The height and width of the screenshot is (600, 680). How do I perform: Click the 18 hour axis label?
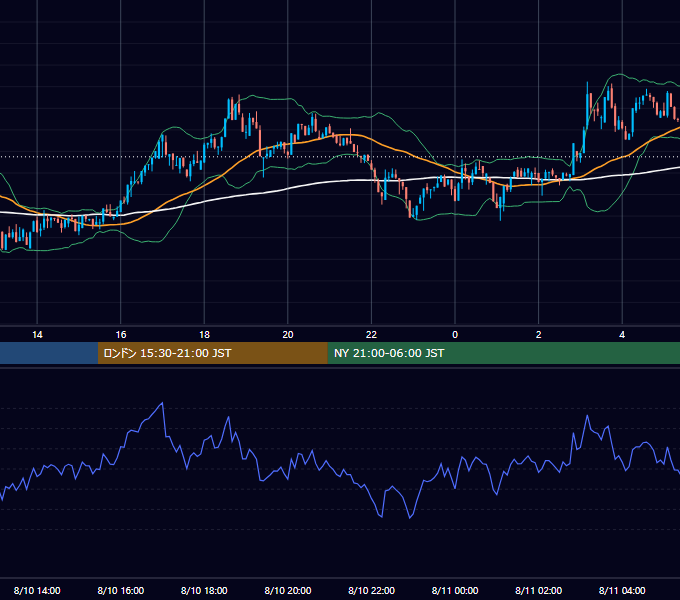(x=204, y=335)
